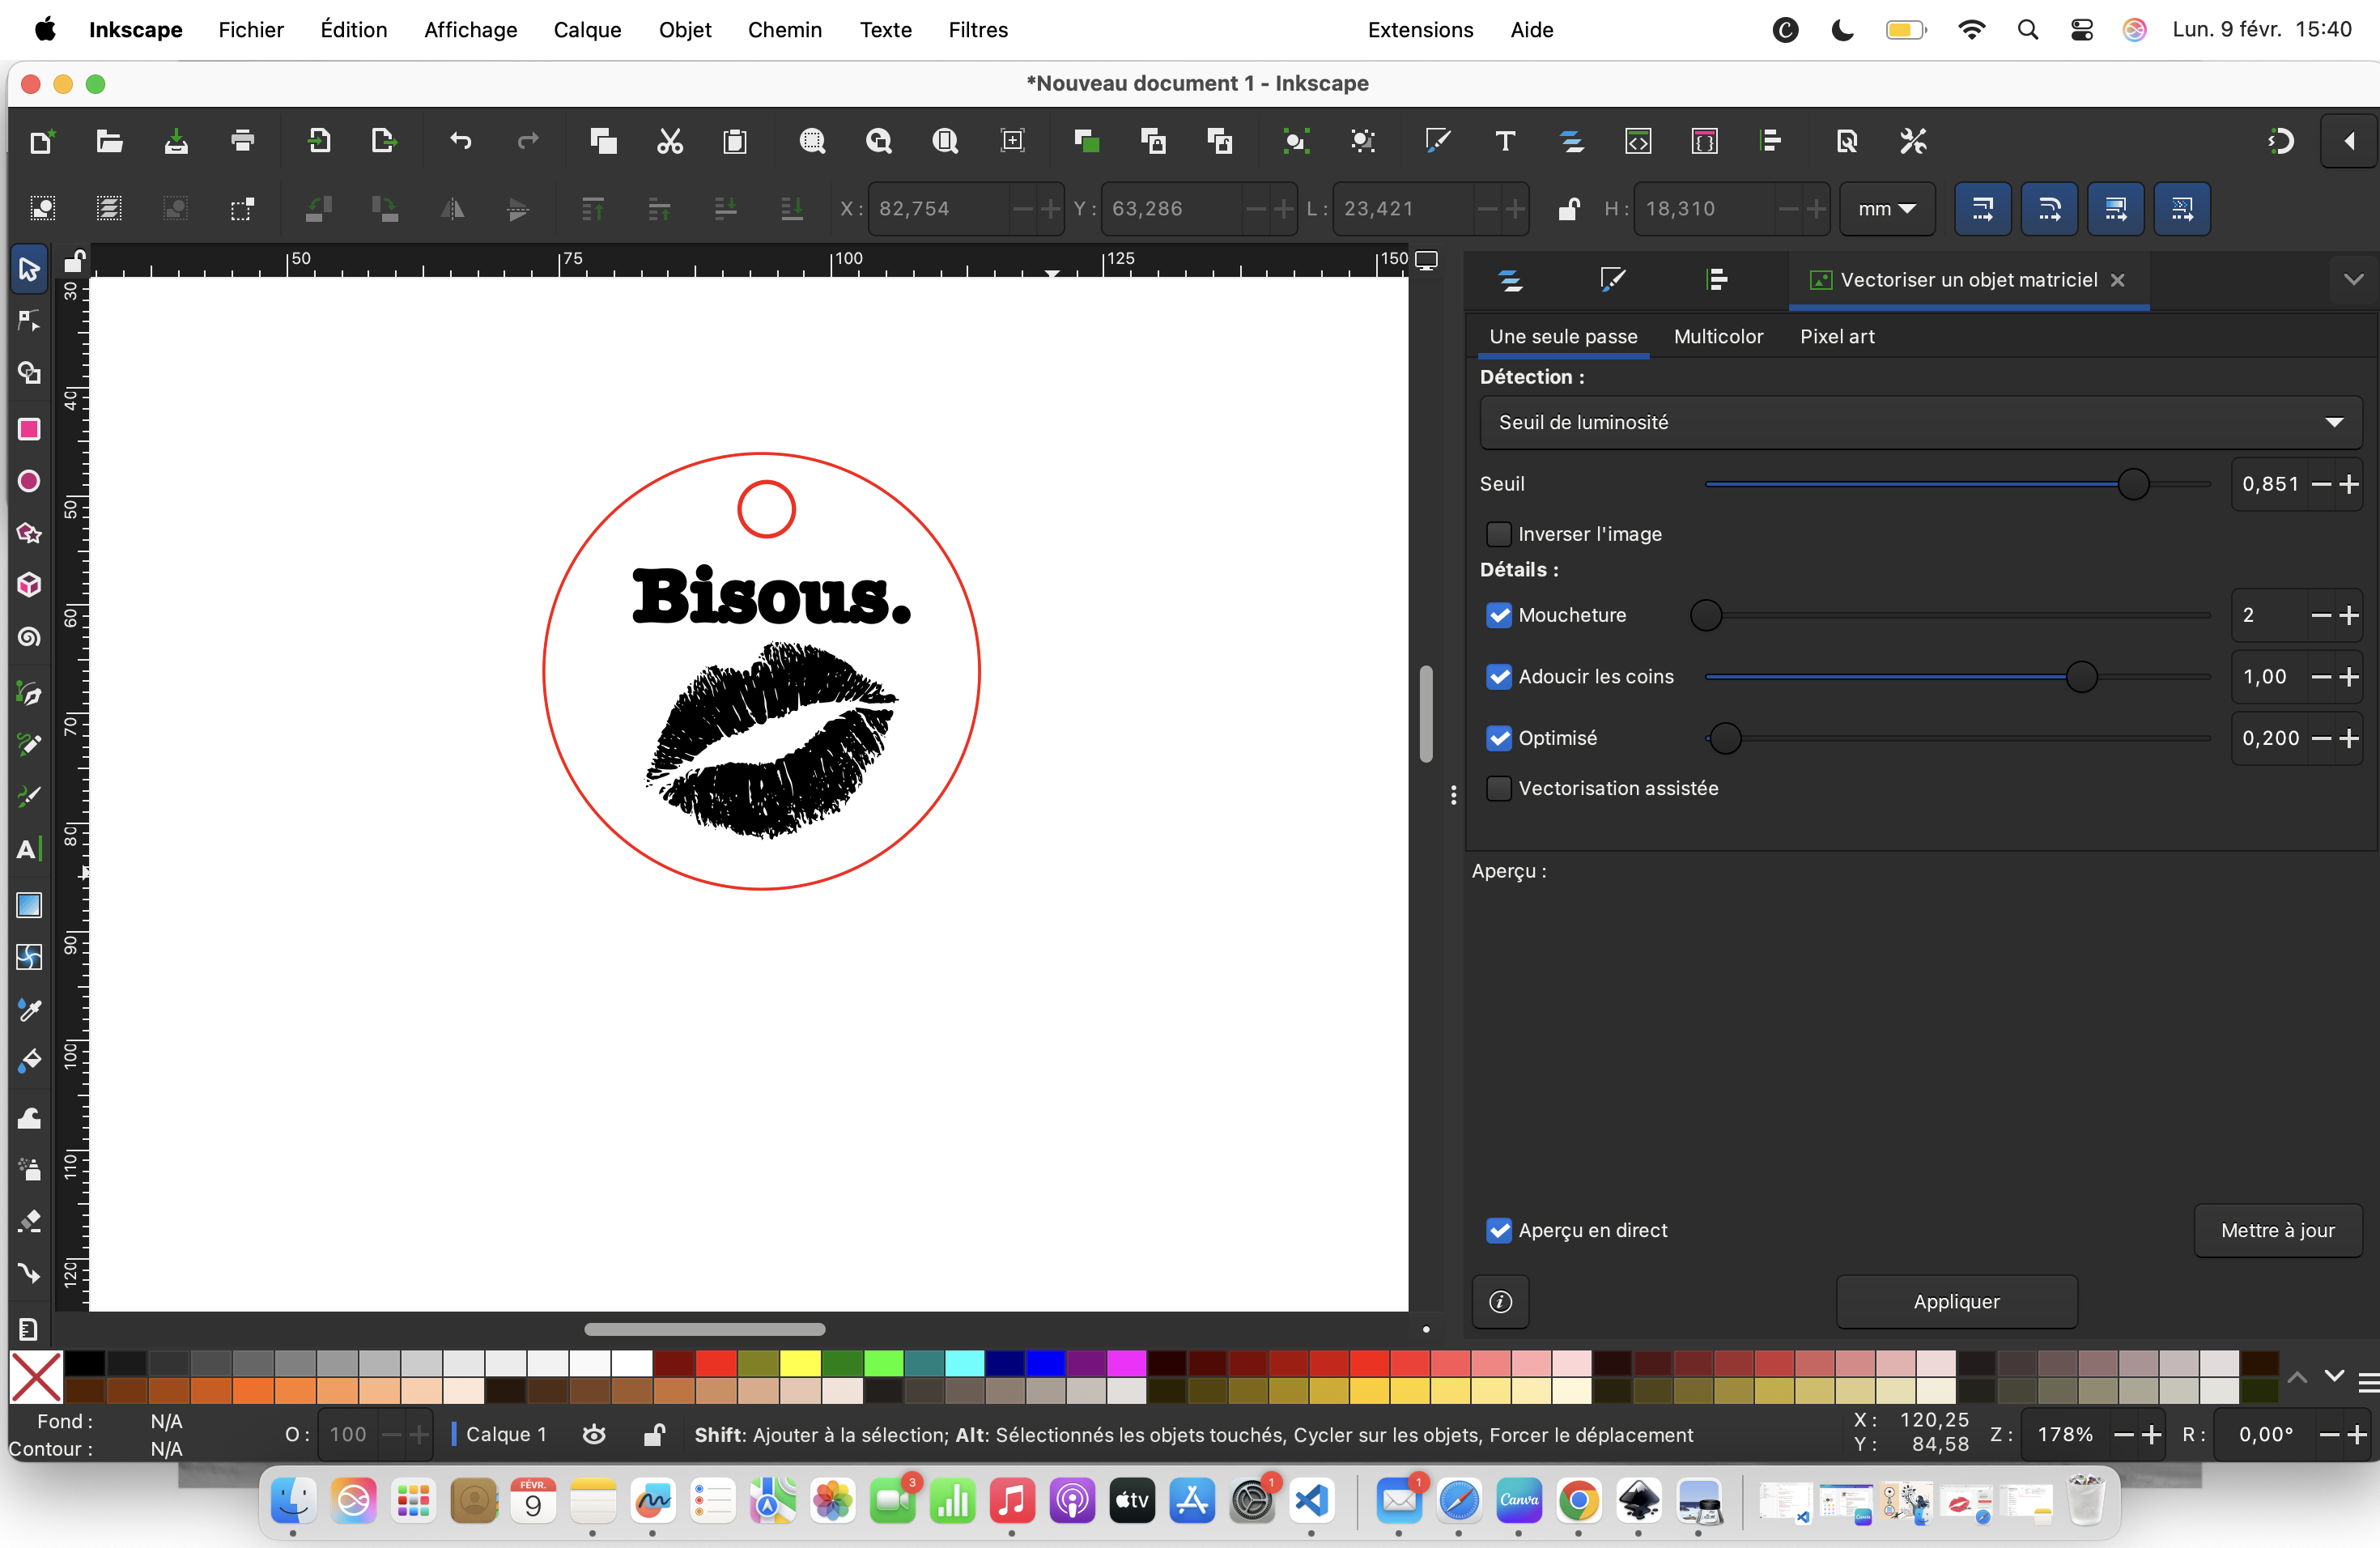This screenshot has width=2380, height=1548.
Task: Click the Mettre à jour button
Action: pyautogui.click(x=2276, y=1230)
